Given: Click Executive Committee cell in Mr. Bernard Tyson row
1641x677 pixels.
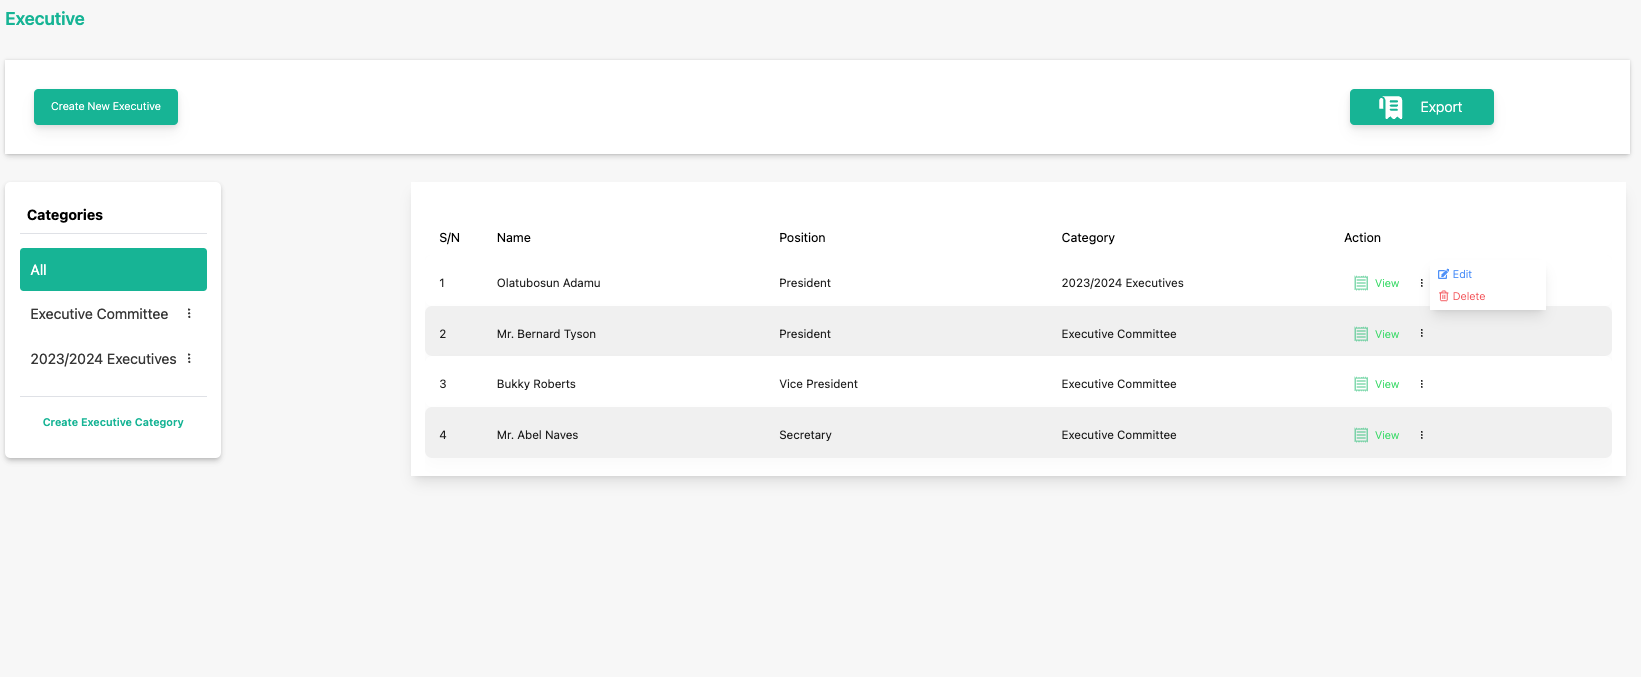Looking at the screenshot, I should [x=1119, y=334].
